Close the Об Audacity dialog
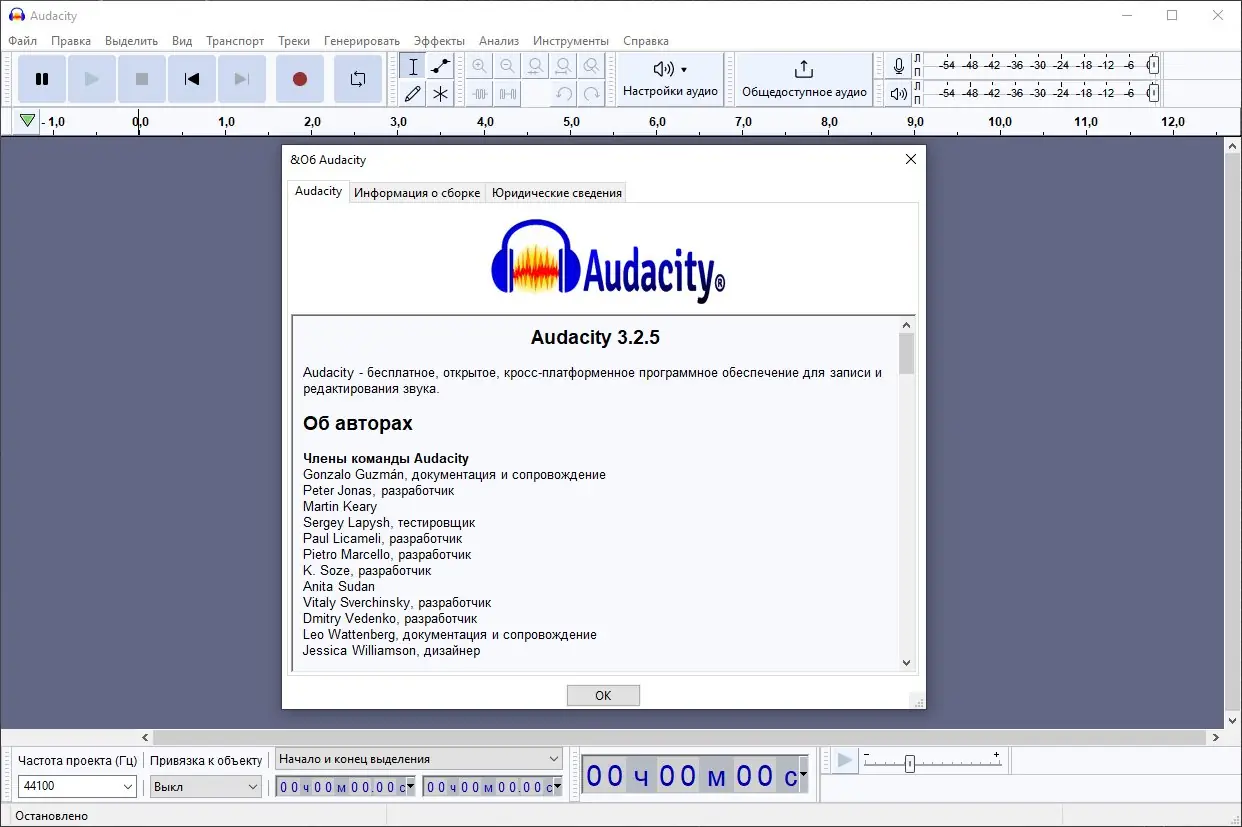 click(x=910, y=159)
